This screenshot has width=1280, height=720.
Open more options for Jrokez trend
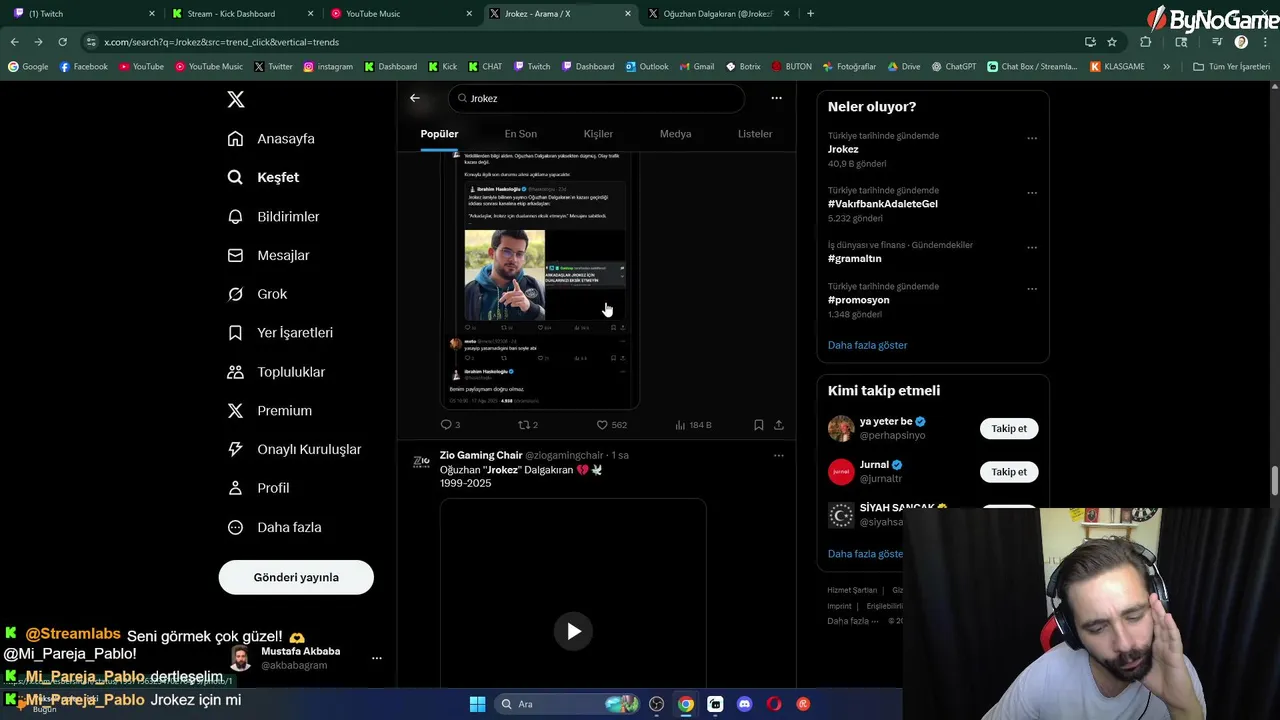(1032, 138)
